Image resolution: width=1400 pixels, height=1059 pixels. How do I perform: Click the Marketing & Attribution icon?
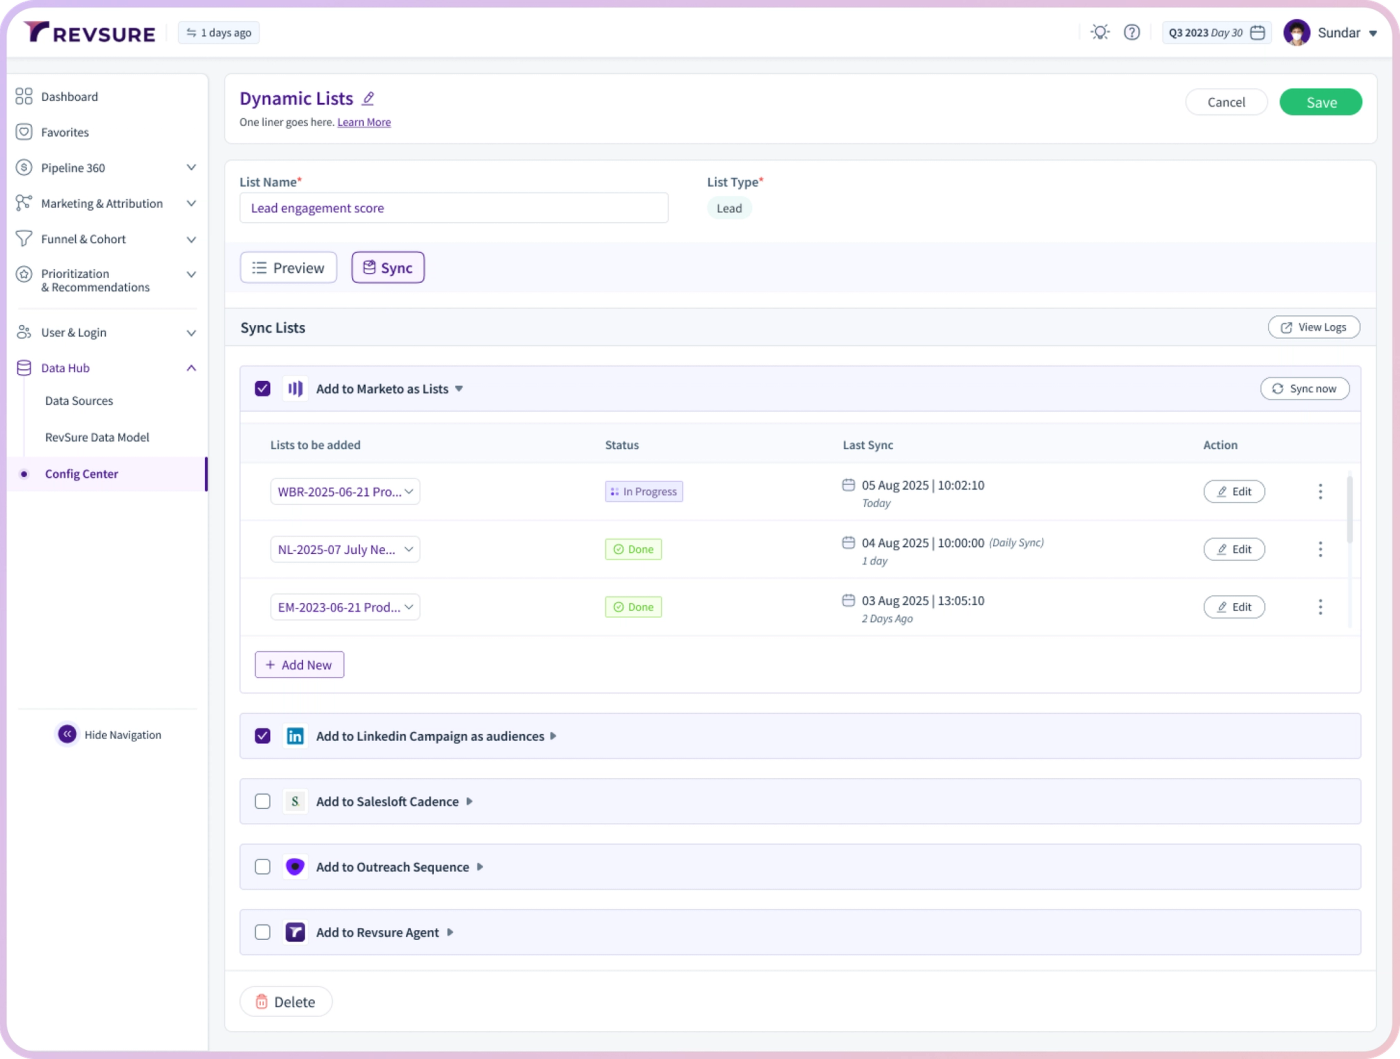pos(24,203)
